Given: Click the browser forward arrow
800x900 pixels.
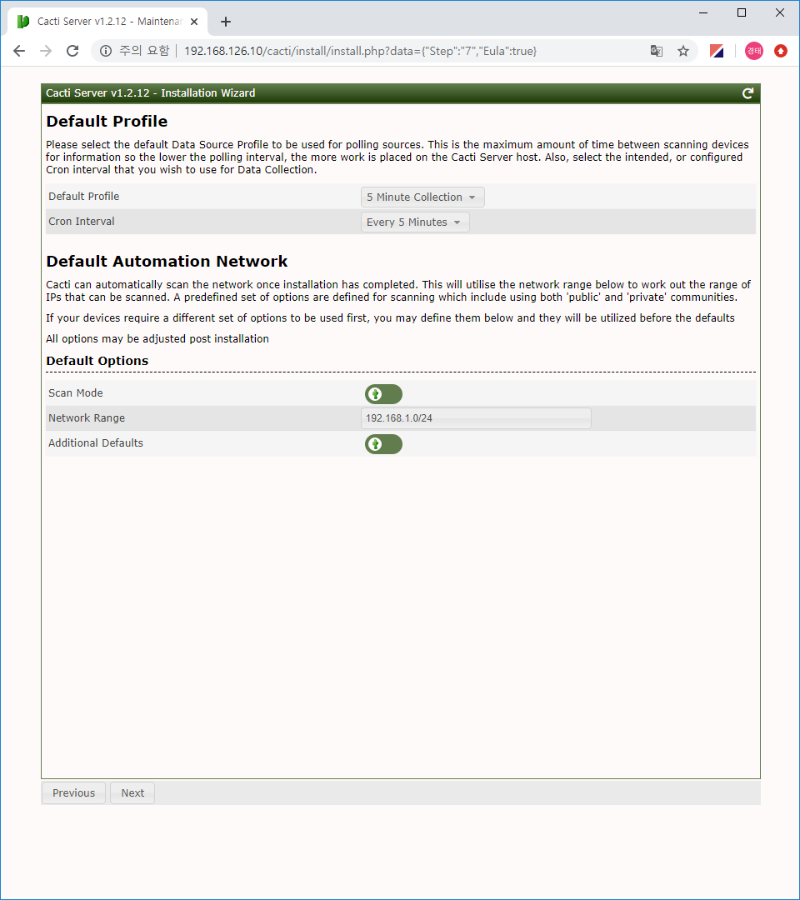Looking at the screenshot, I should click(x=45, y=51).
